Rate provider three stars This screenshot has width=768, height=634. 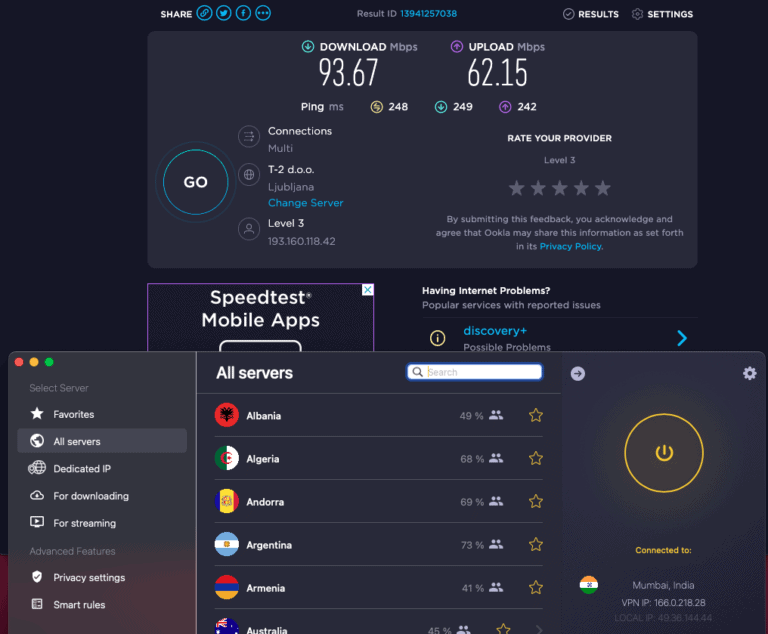[x=559, y=188]
